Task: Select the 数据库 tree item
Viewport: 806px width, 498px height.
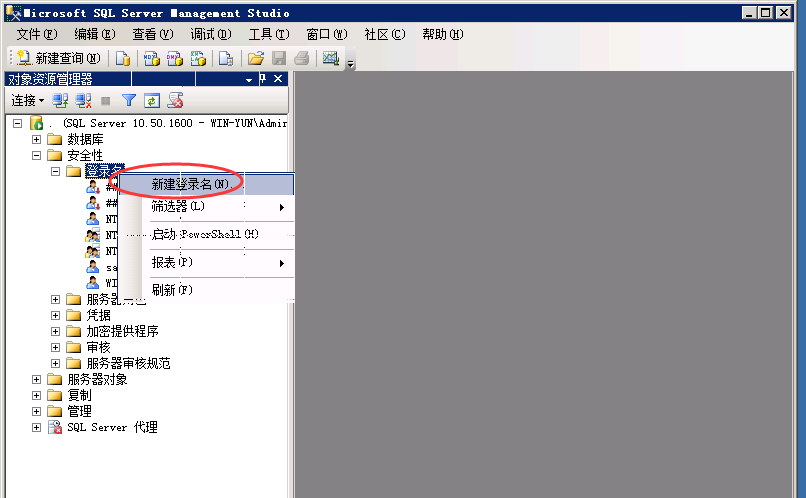Action: pos(85,139)
